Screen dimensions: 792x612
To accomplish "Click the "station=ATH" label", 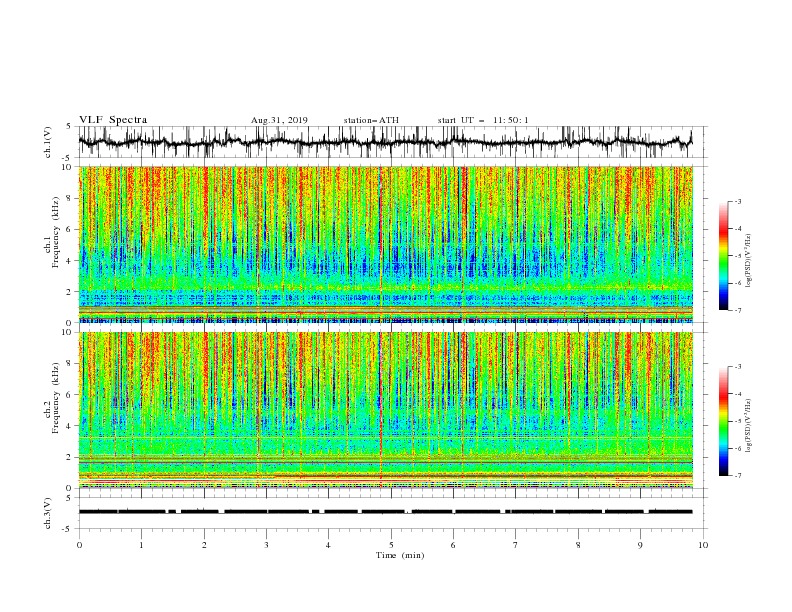I will [371, 120].
